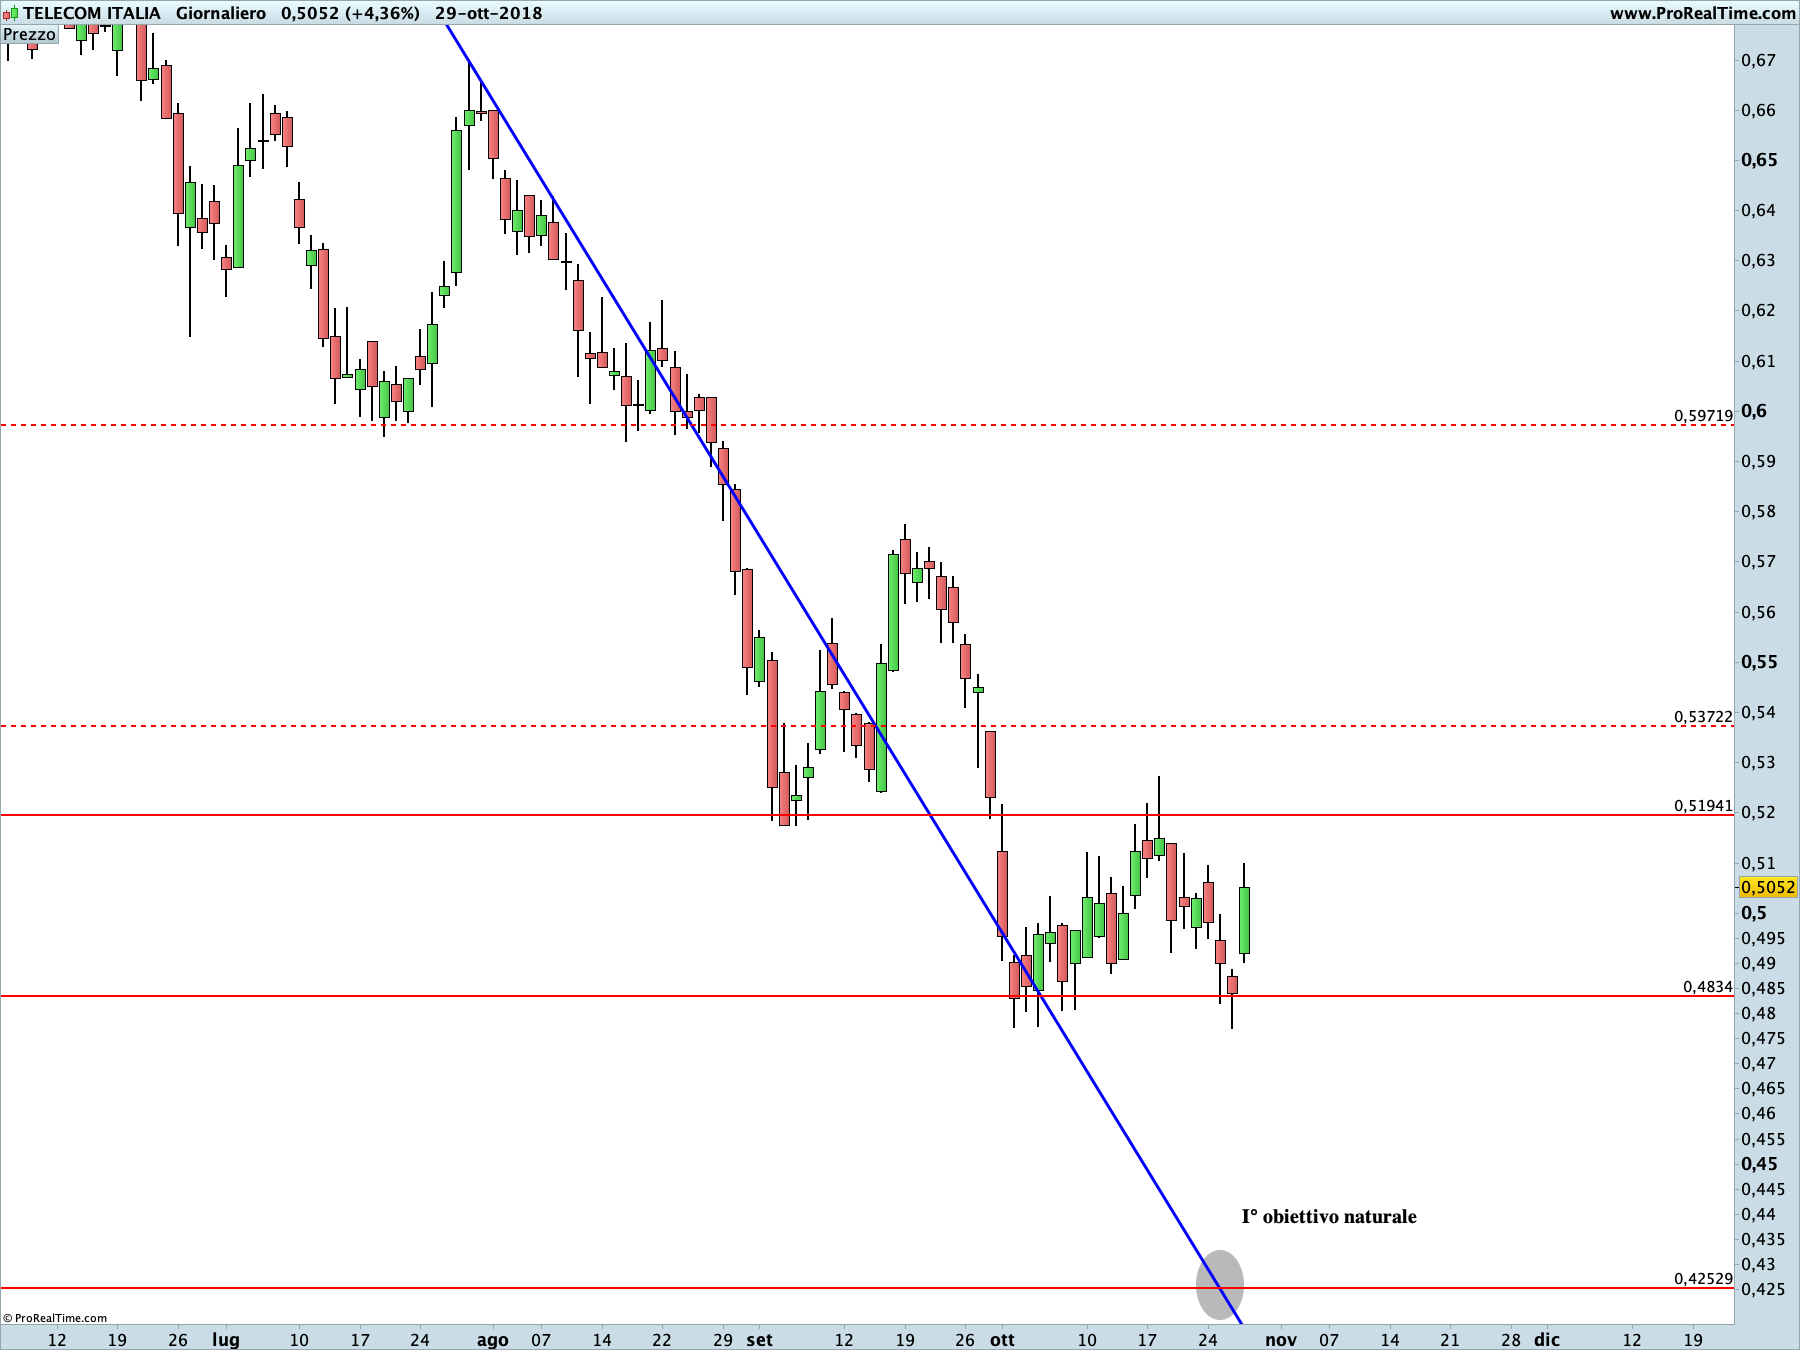Click the I° obiettivo naturale annotation
Viewport: 1800px width, 1350px height.
1329,1217
